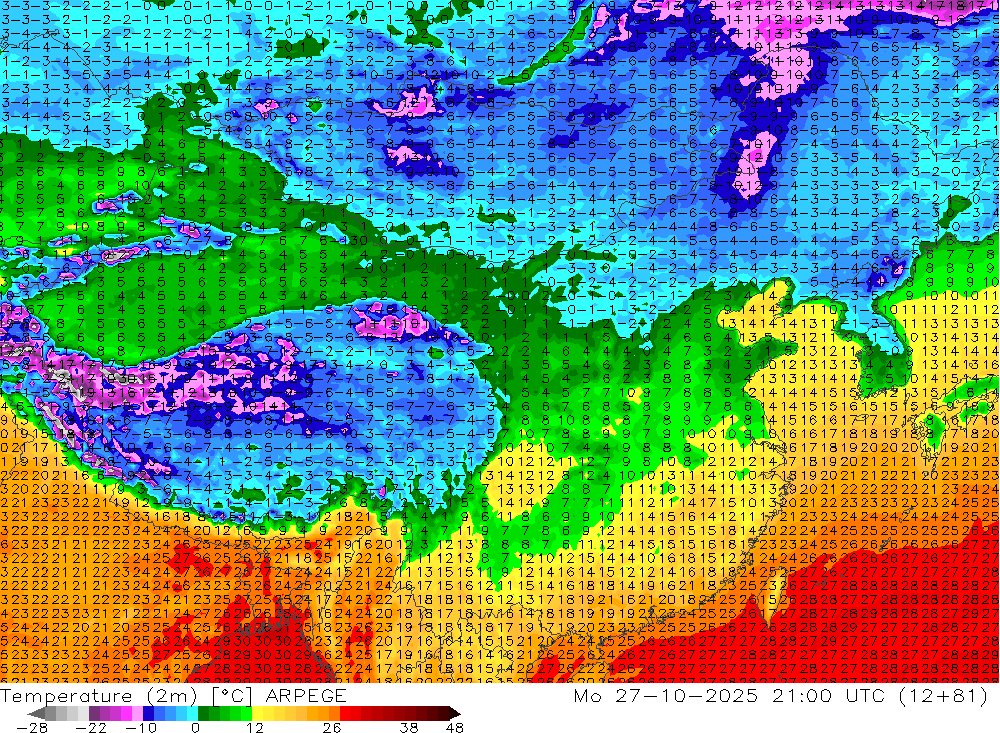The image size is (1000, 733).
Task: Click the right arrow end of color scale
Action: 455,713
